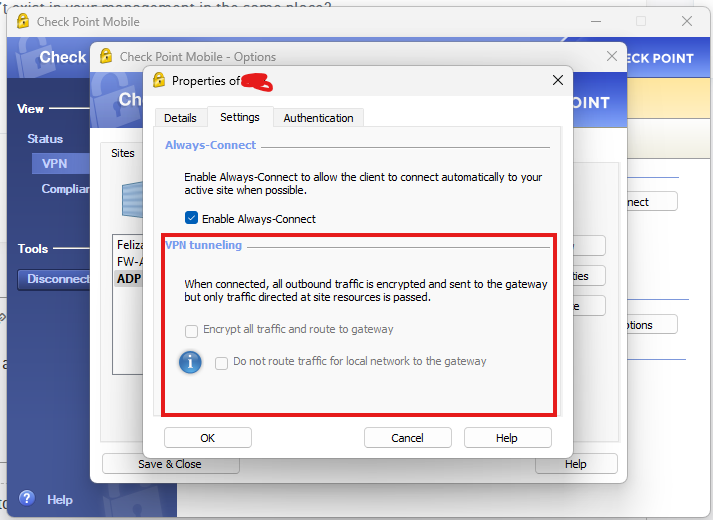The height and width of the screenshot is (520, 713).
Task: Switch to the Details tab
Action: pyautogui.click(x=181, y=118)
